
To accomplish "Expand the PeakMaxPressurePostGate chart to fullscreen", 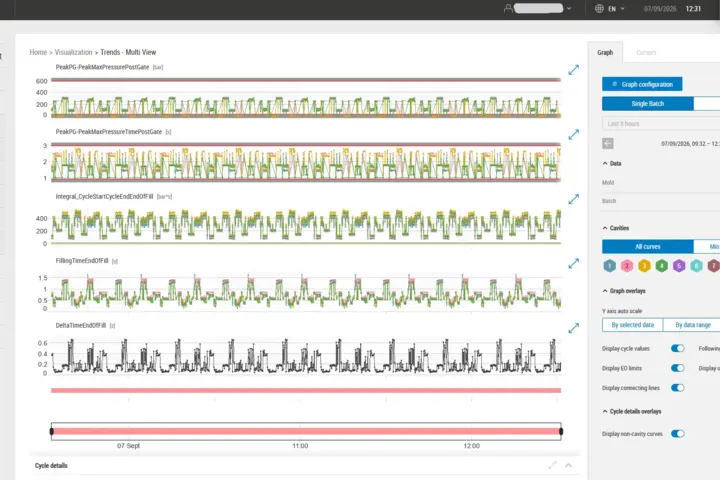I will (574, 70).
